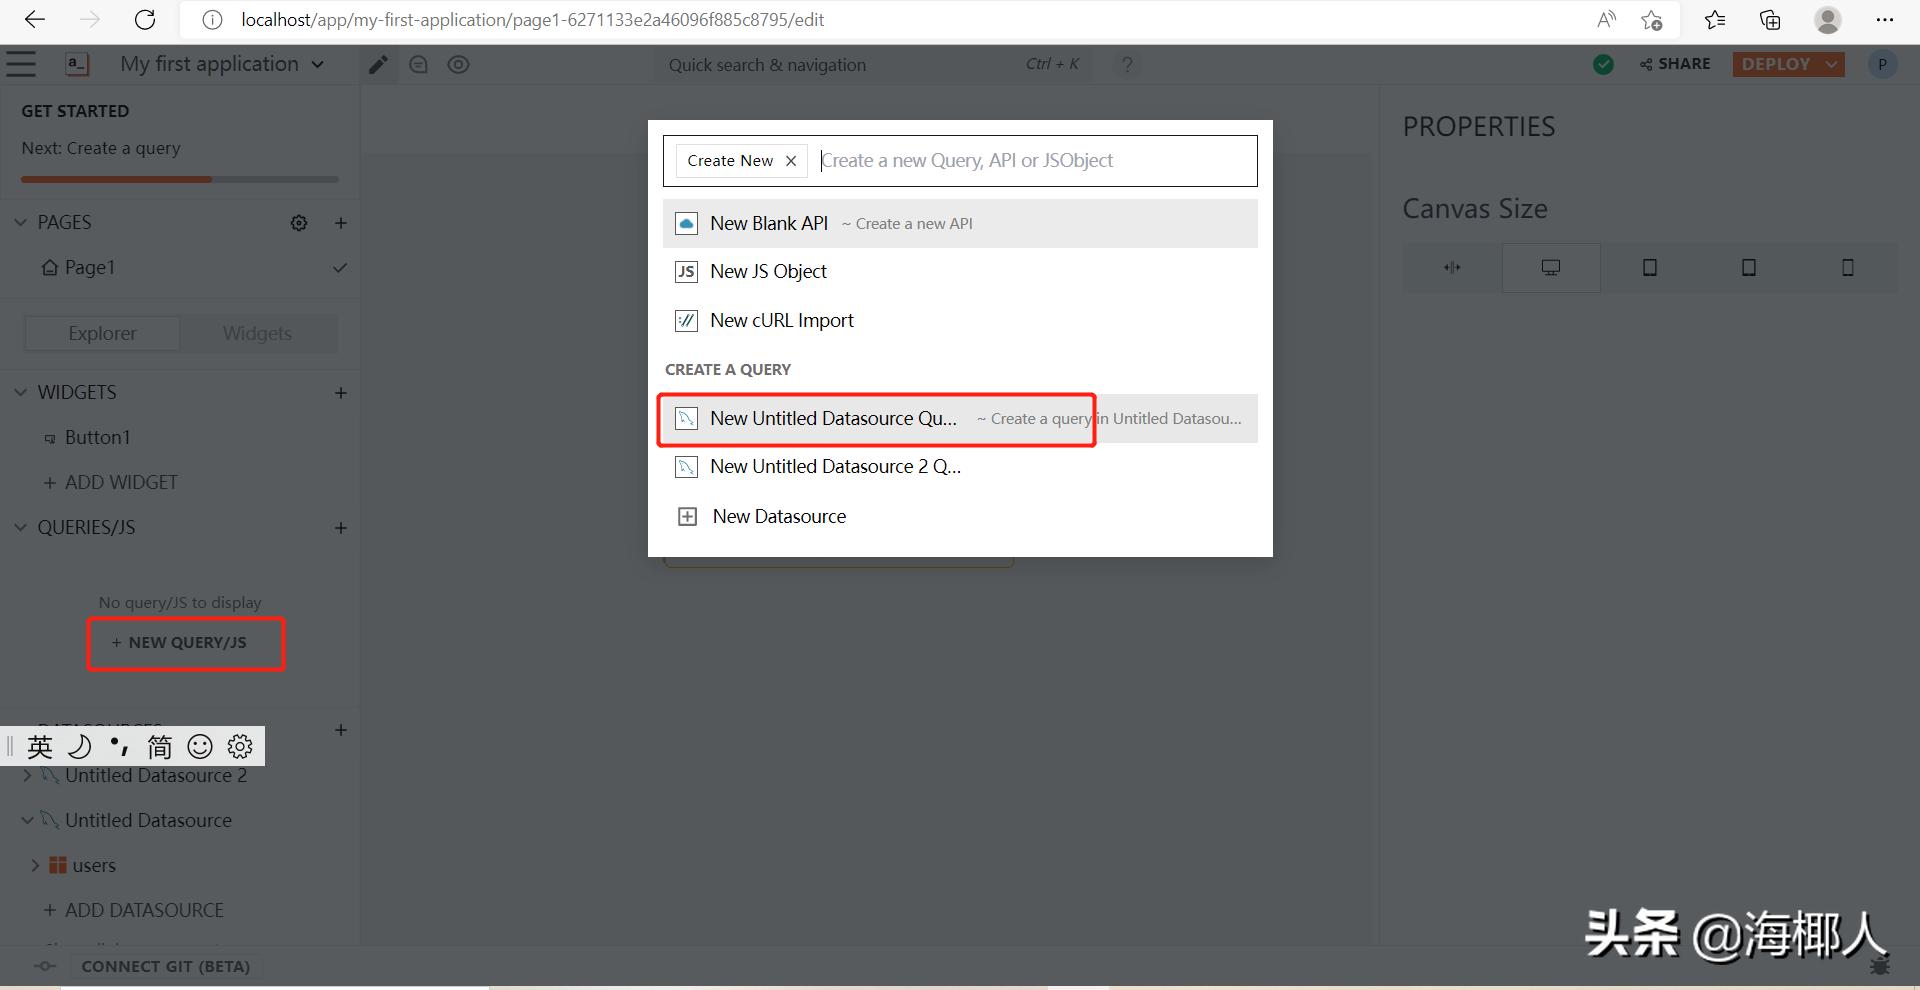1920x990 pixels.
Task: Focus the Create a new Query search field
Action: pos(1035,160)
